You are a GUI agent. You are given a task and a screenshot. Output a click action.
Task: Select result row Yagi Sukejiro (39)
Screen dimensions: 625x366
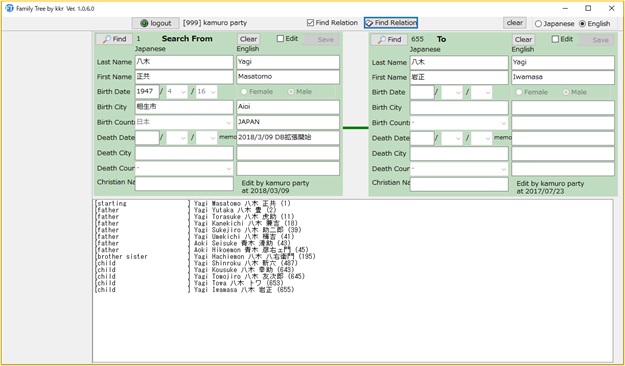pos(198,230)
